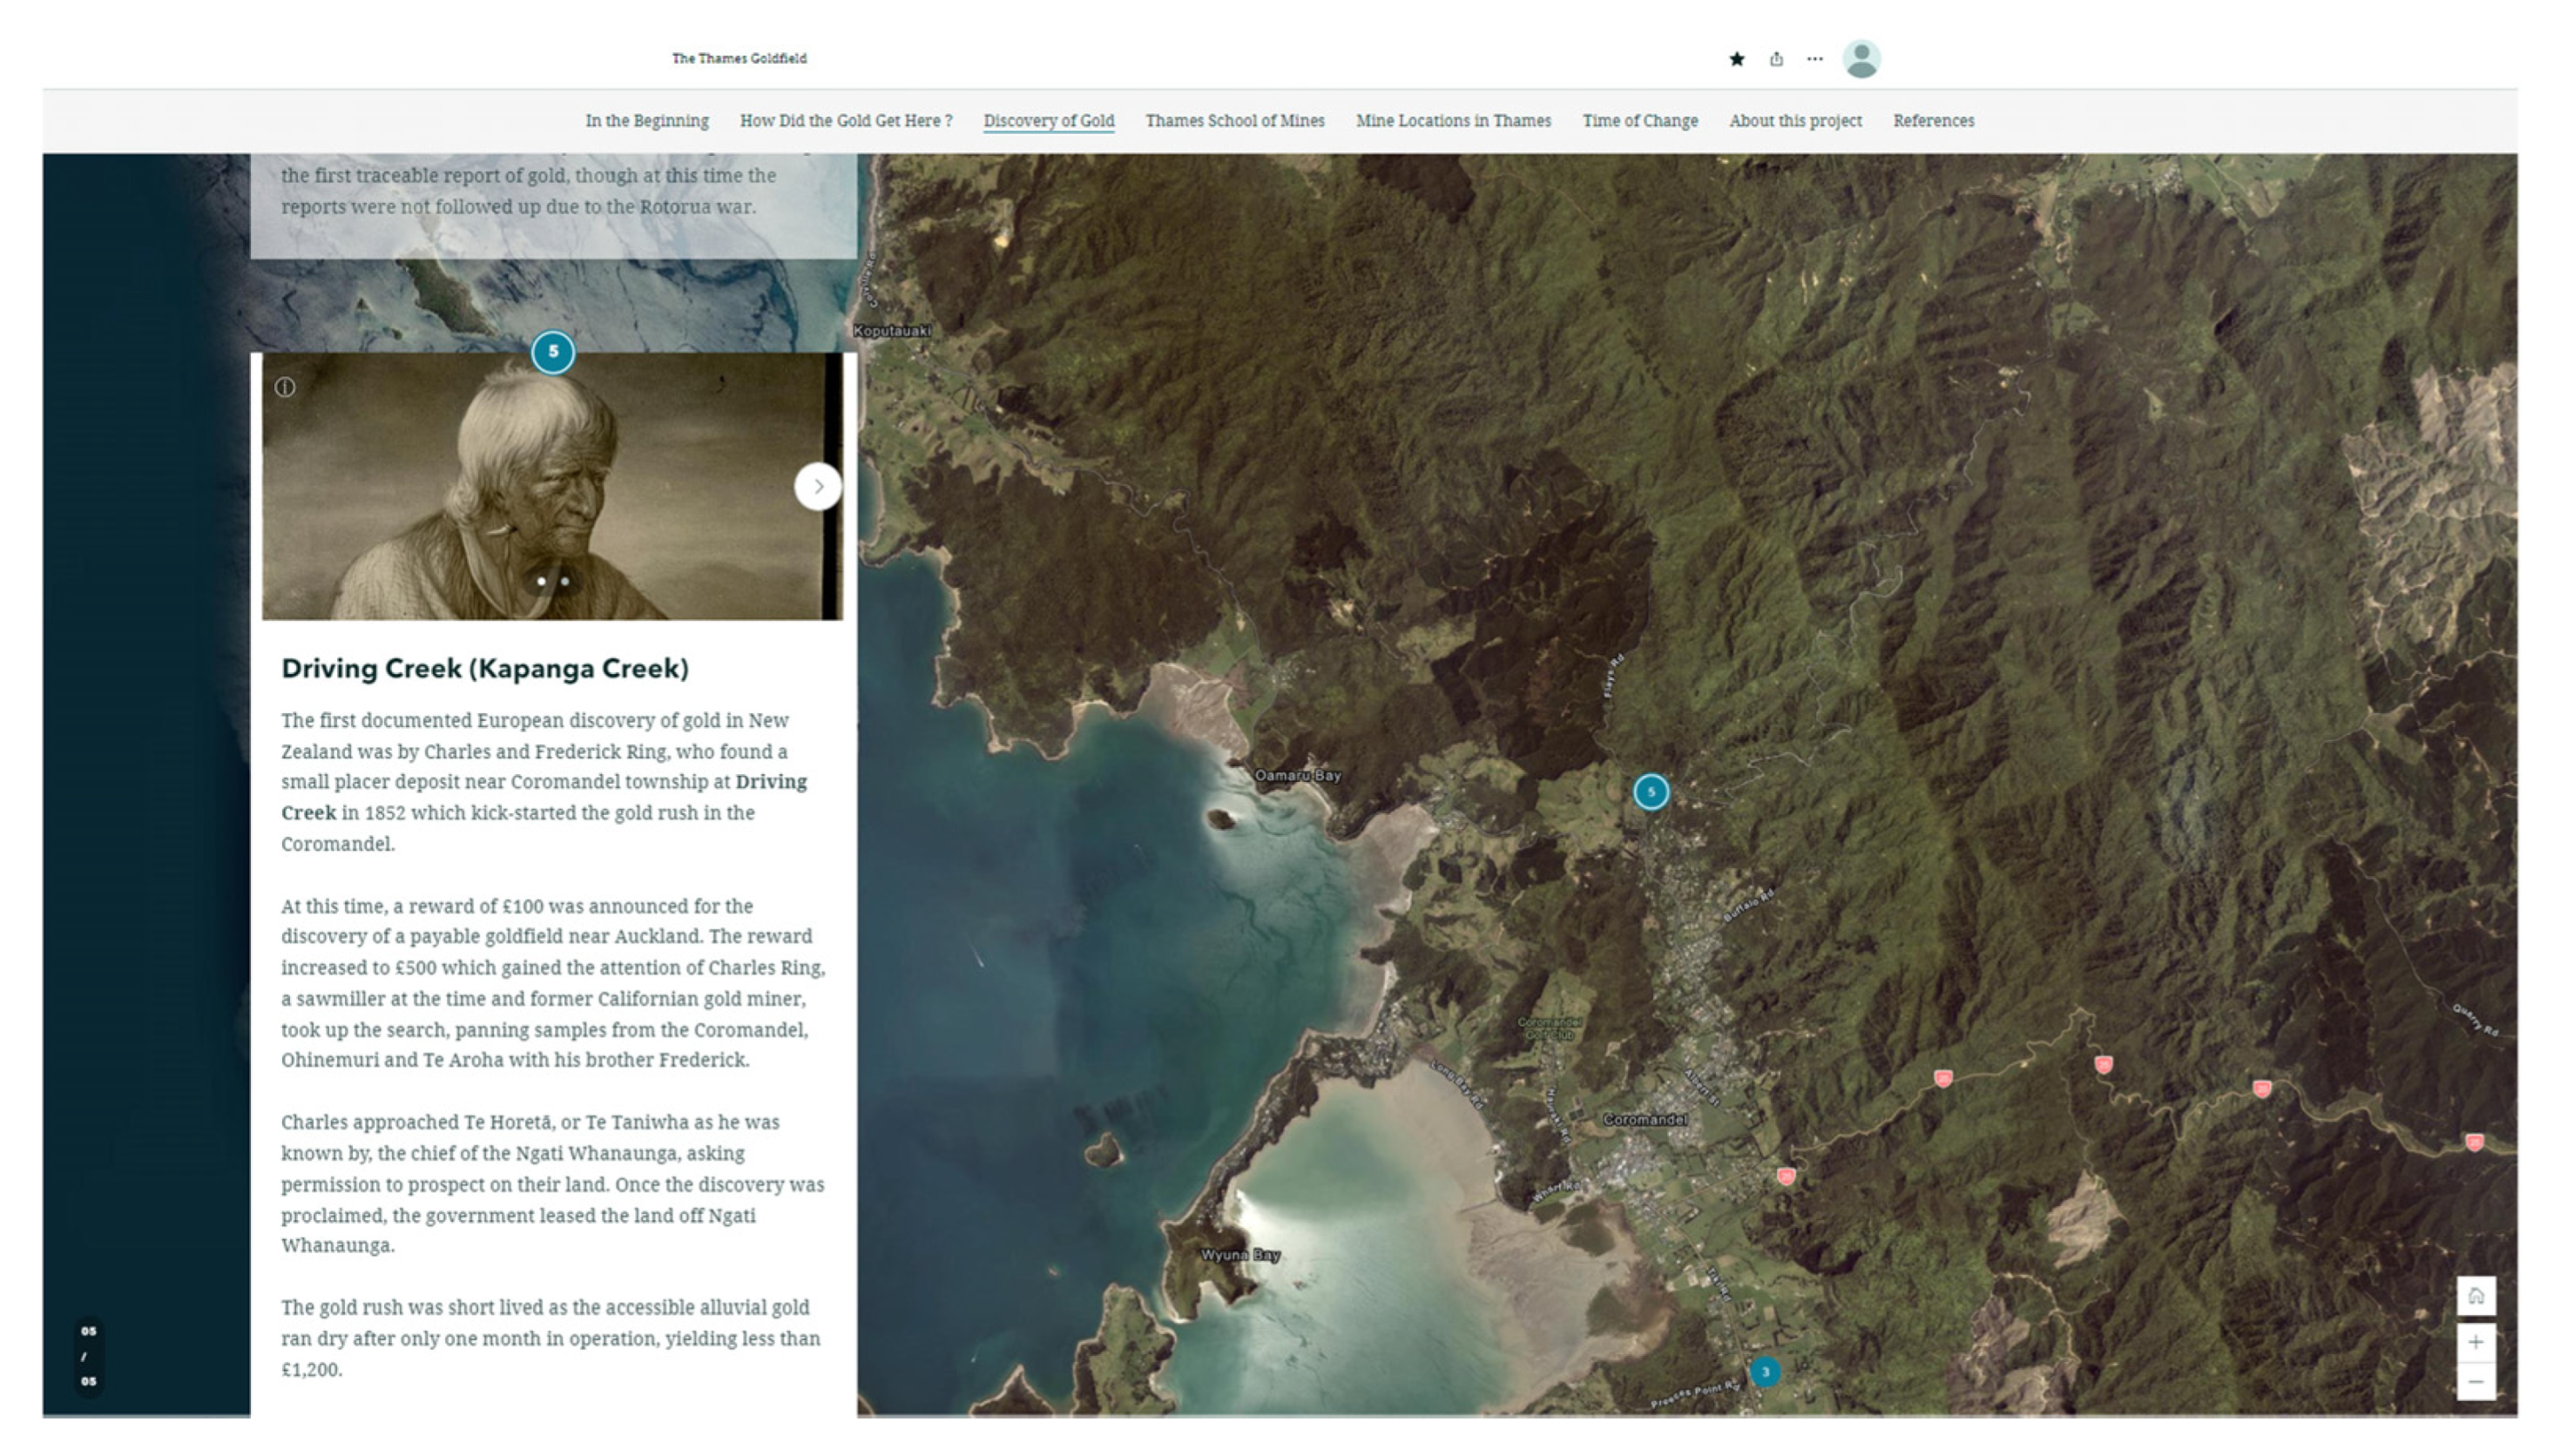This screenshot has height=1456, width=2553.
Task: Open the In the Beginning section
Action: [646, 121]
